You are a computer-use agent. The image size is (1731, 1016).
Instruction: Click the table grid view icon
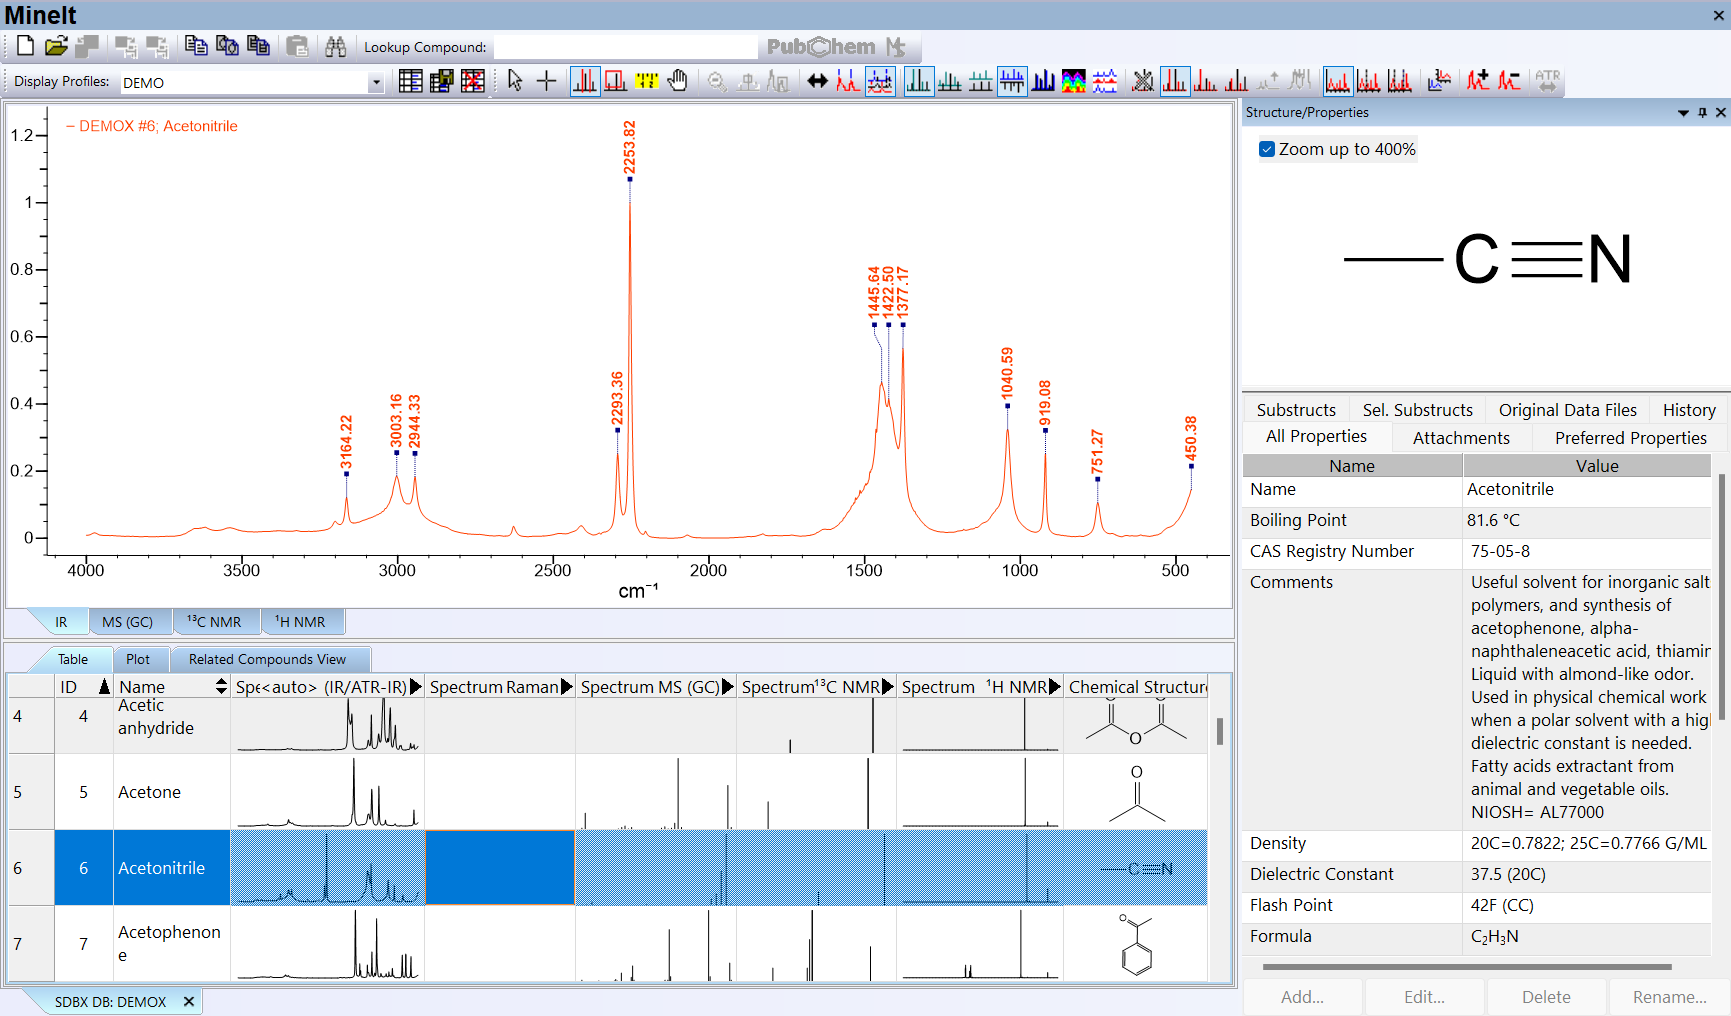(410, 81)
